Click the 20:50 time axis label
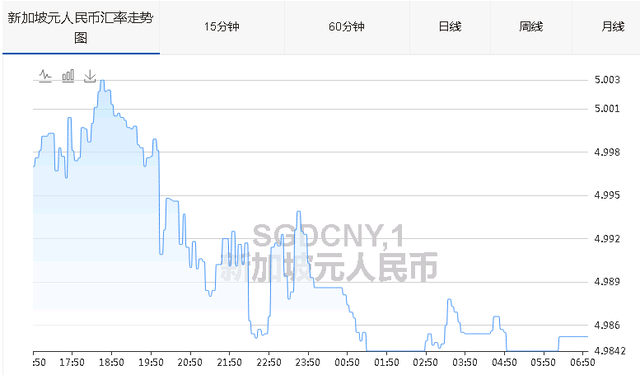The height and width of the screenshot is (375, 640). click(x=190, y=362)
